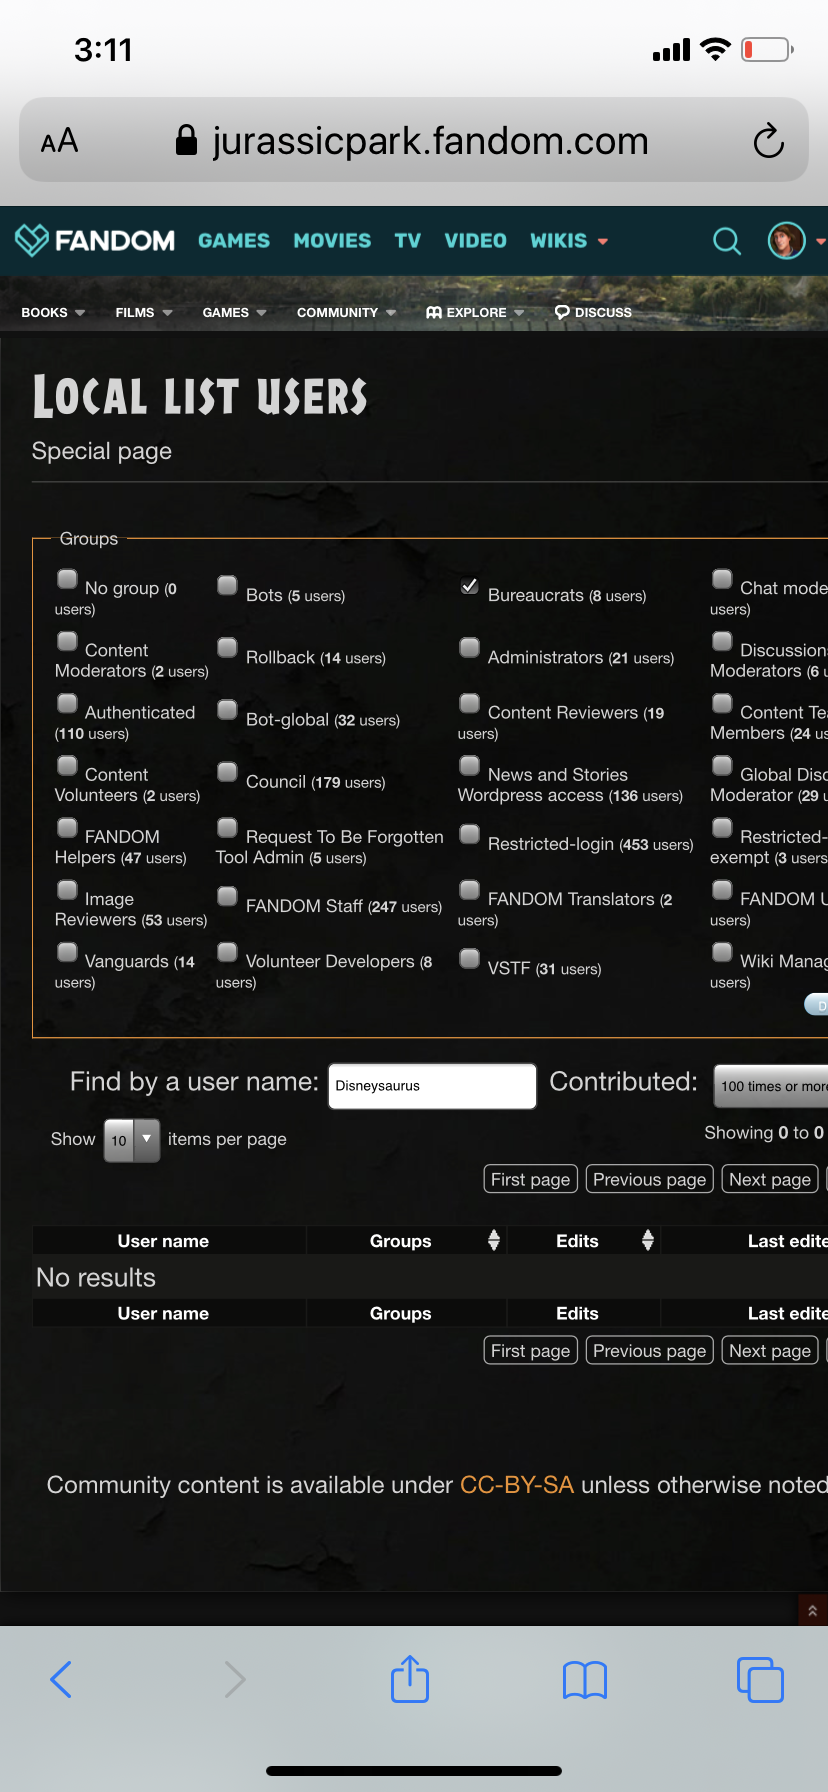Check the Content Moderators group checkbox
Screen dimensions: 828x1792
pos(67,640)
